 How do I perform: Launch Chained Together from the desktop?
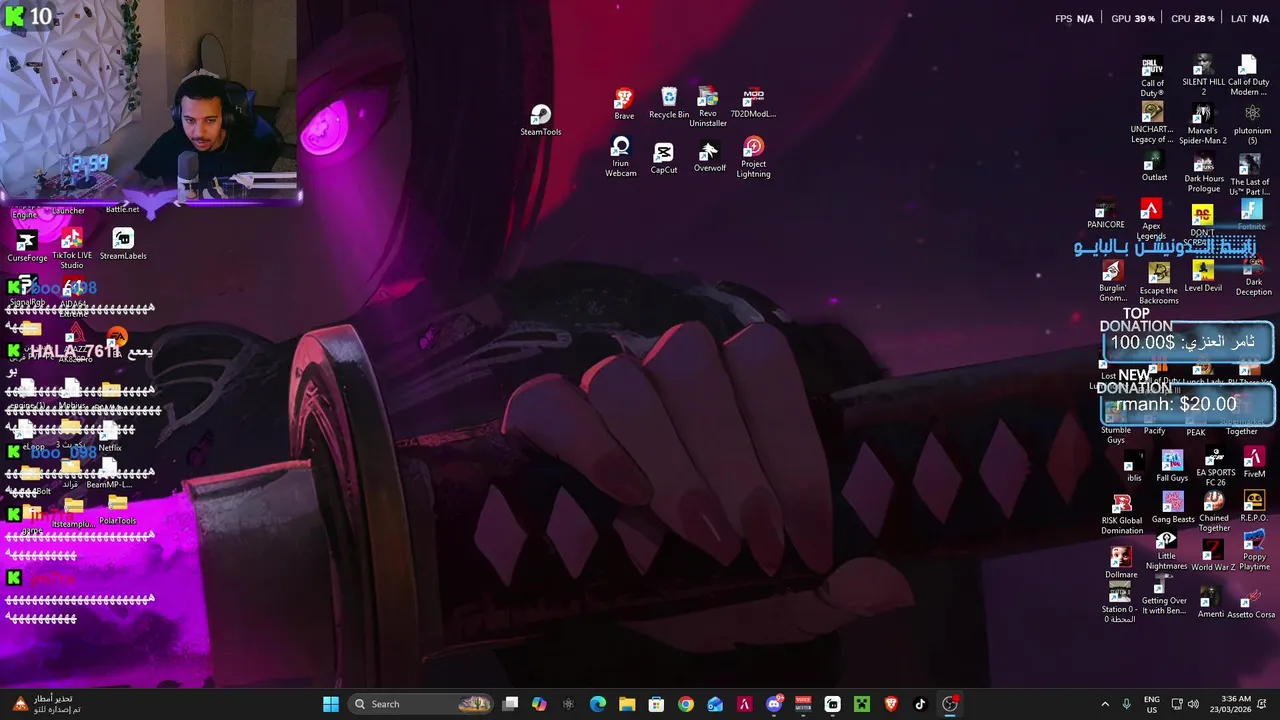pyautogui.click(x=1214, y=512)
